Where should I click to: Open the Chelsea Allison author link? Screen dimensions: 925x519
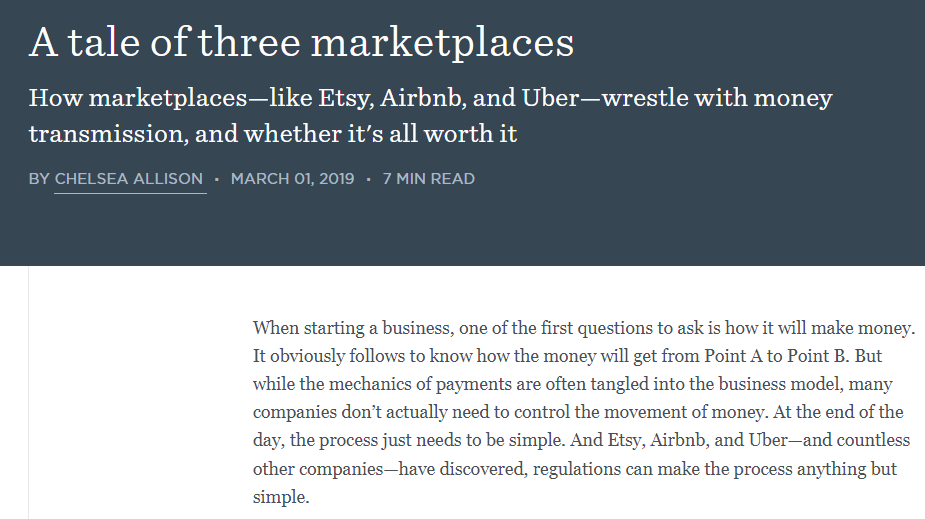point(130,179)
